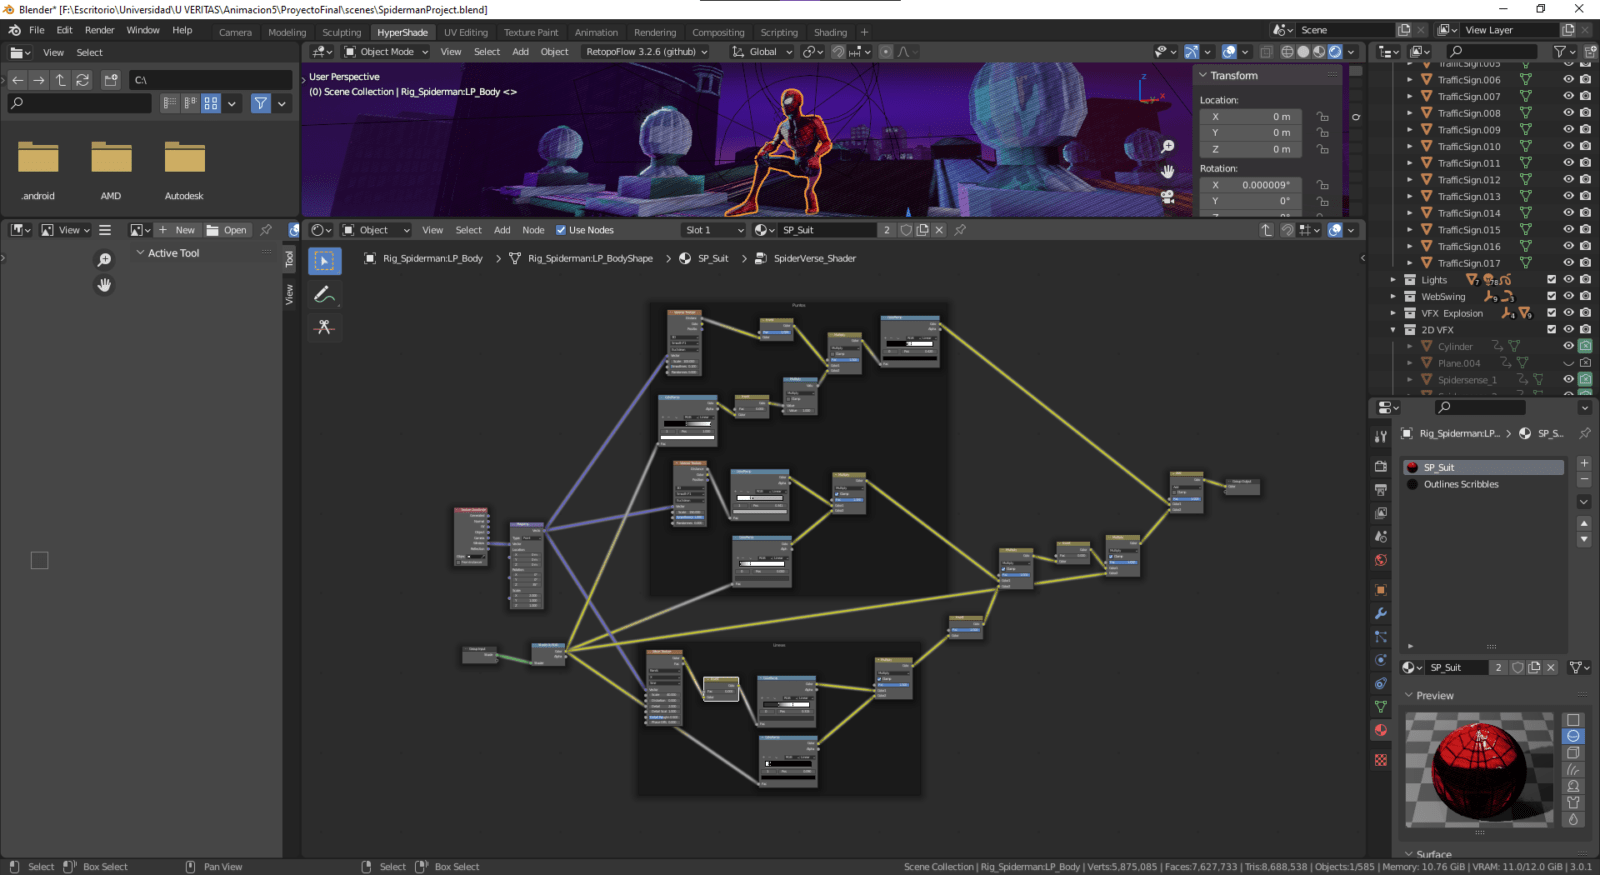Expand TrafficSign.009 in outliner
The width and height of the screenshot is (1600, 875).
click(1410, 130)
